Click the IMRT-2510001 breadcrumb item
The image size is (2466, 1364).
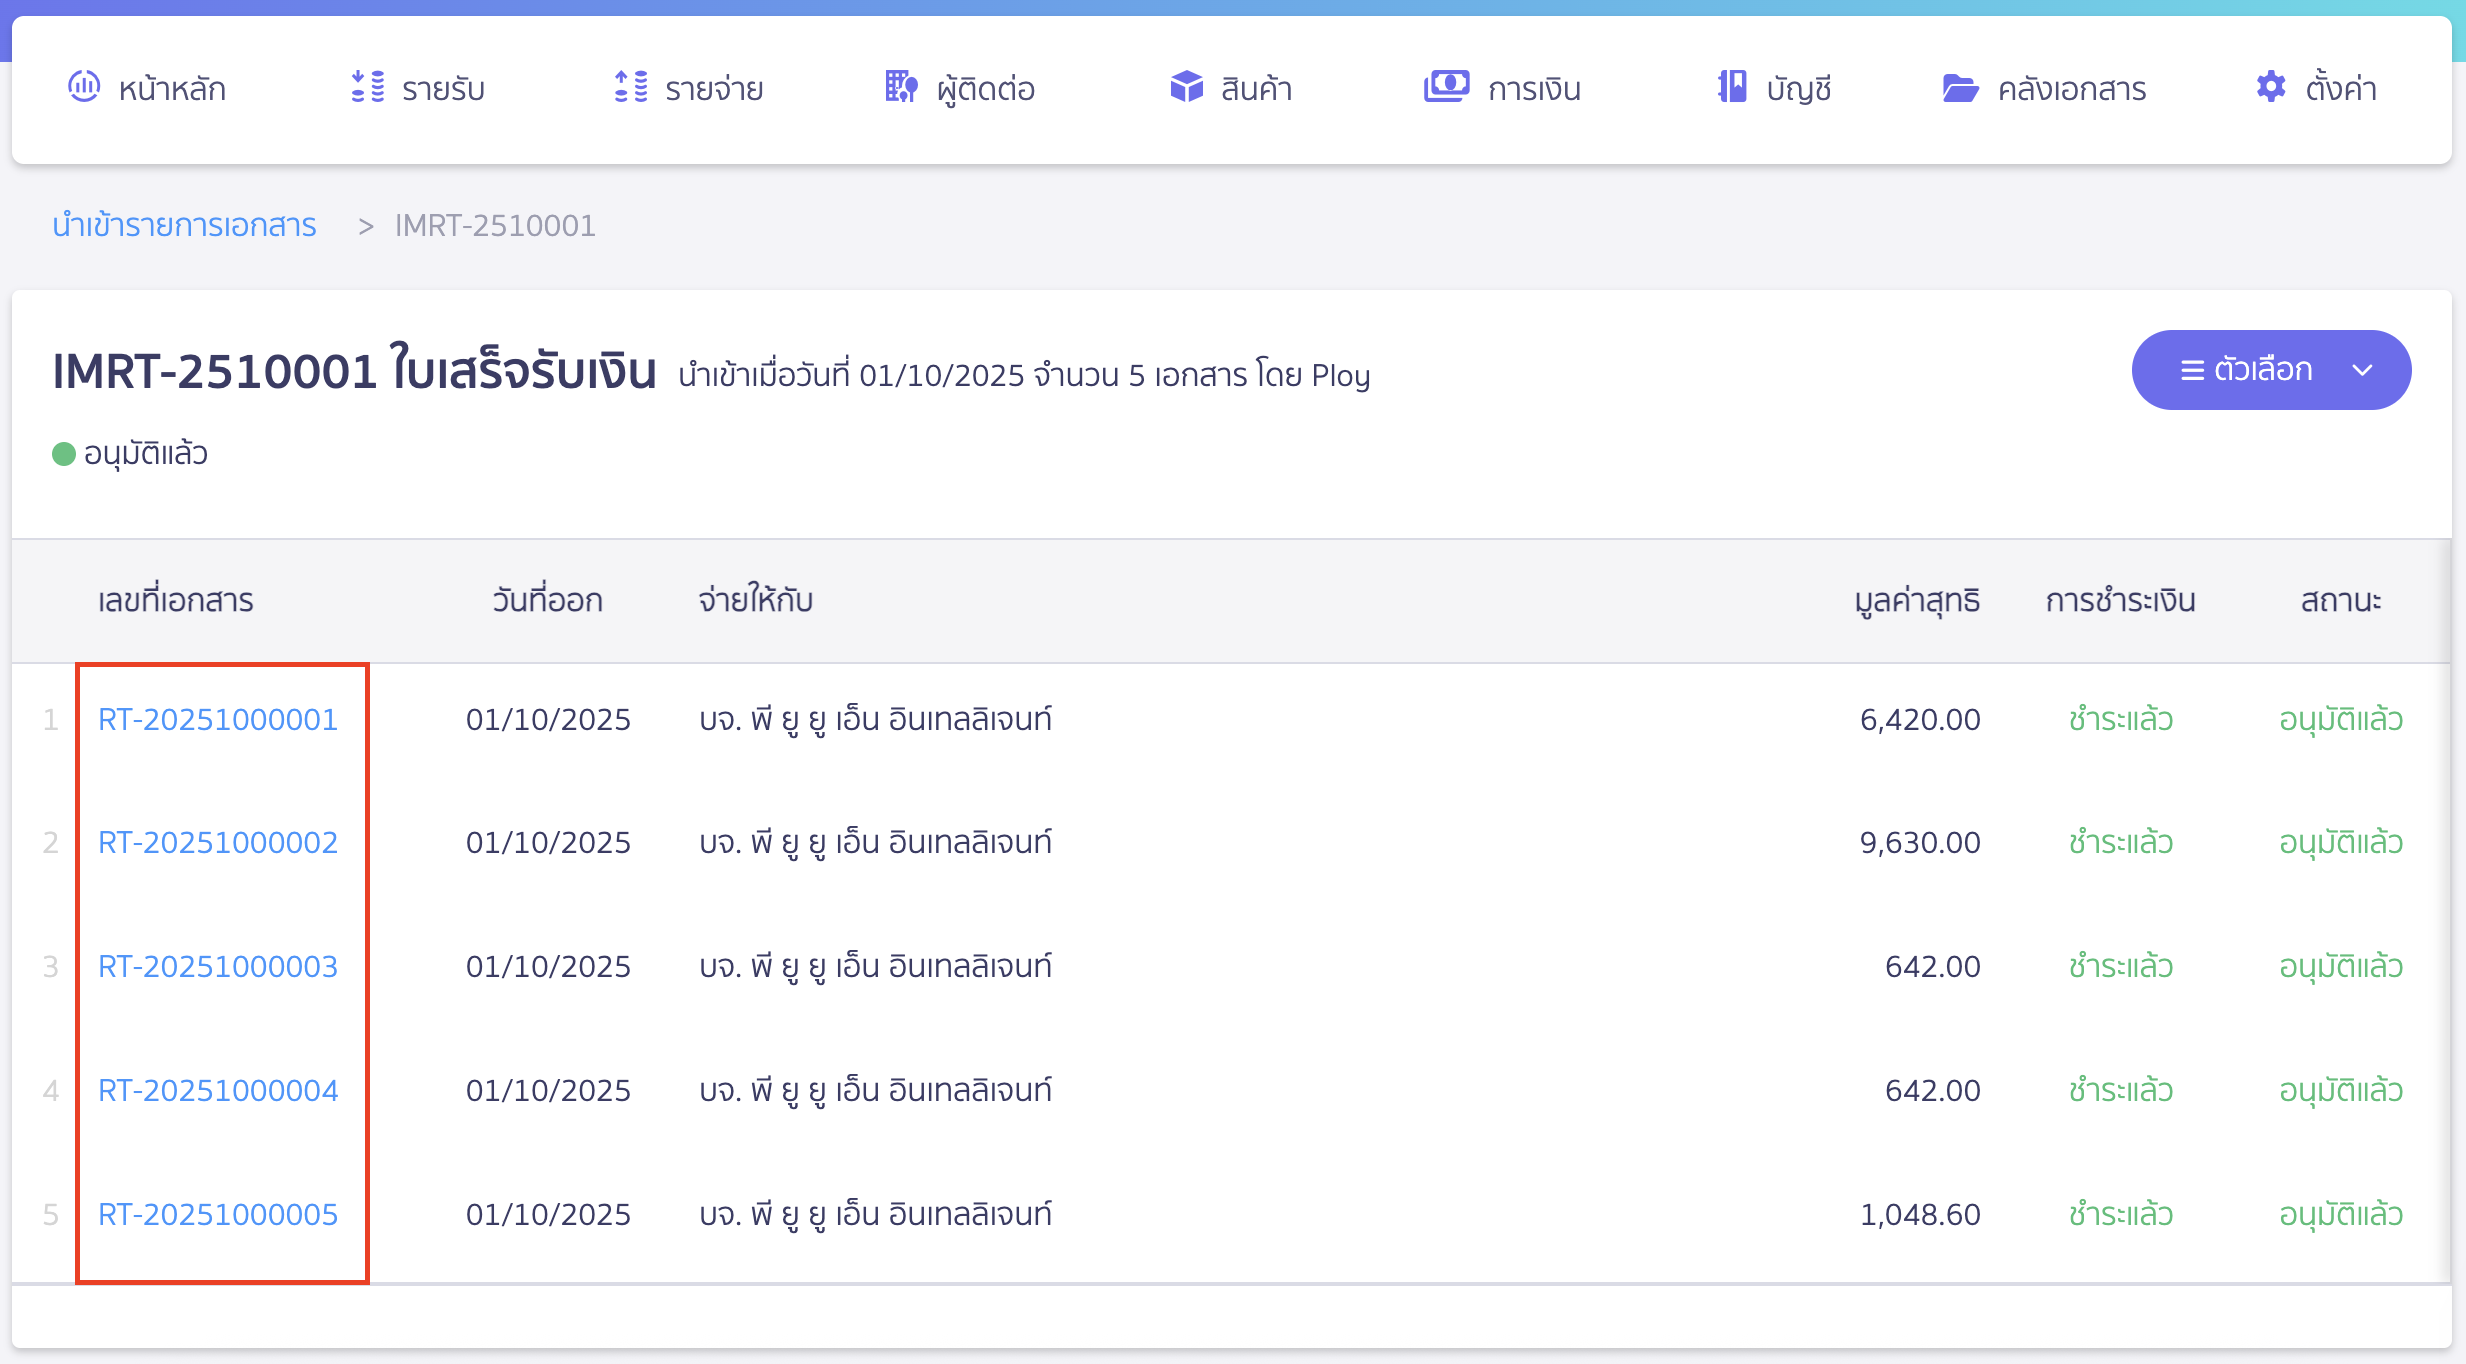click(x=495, y=226)
